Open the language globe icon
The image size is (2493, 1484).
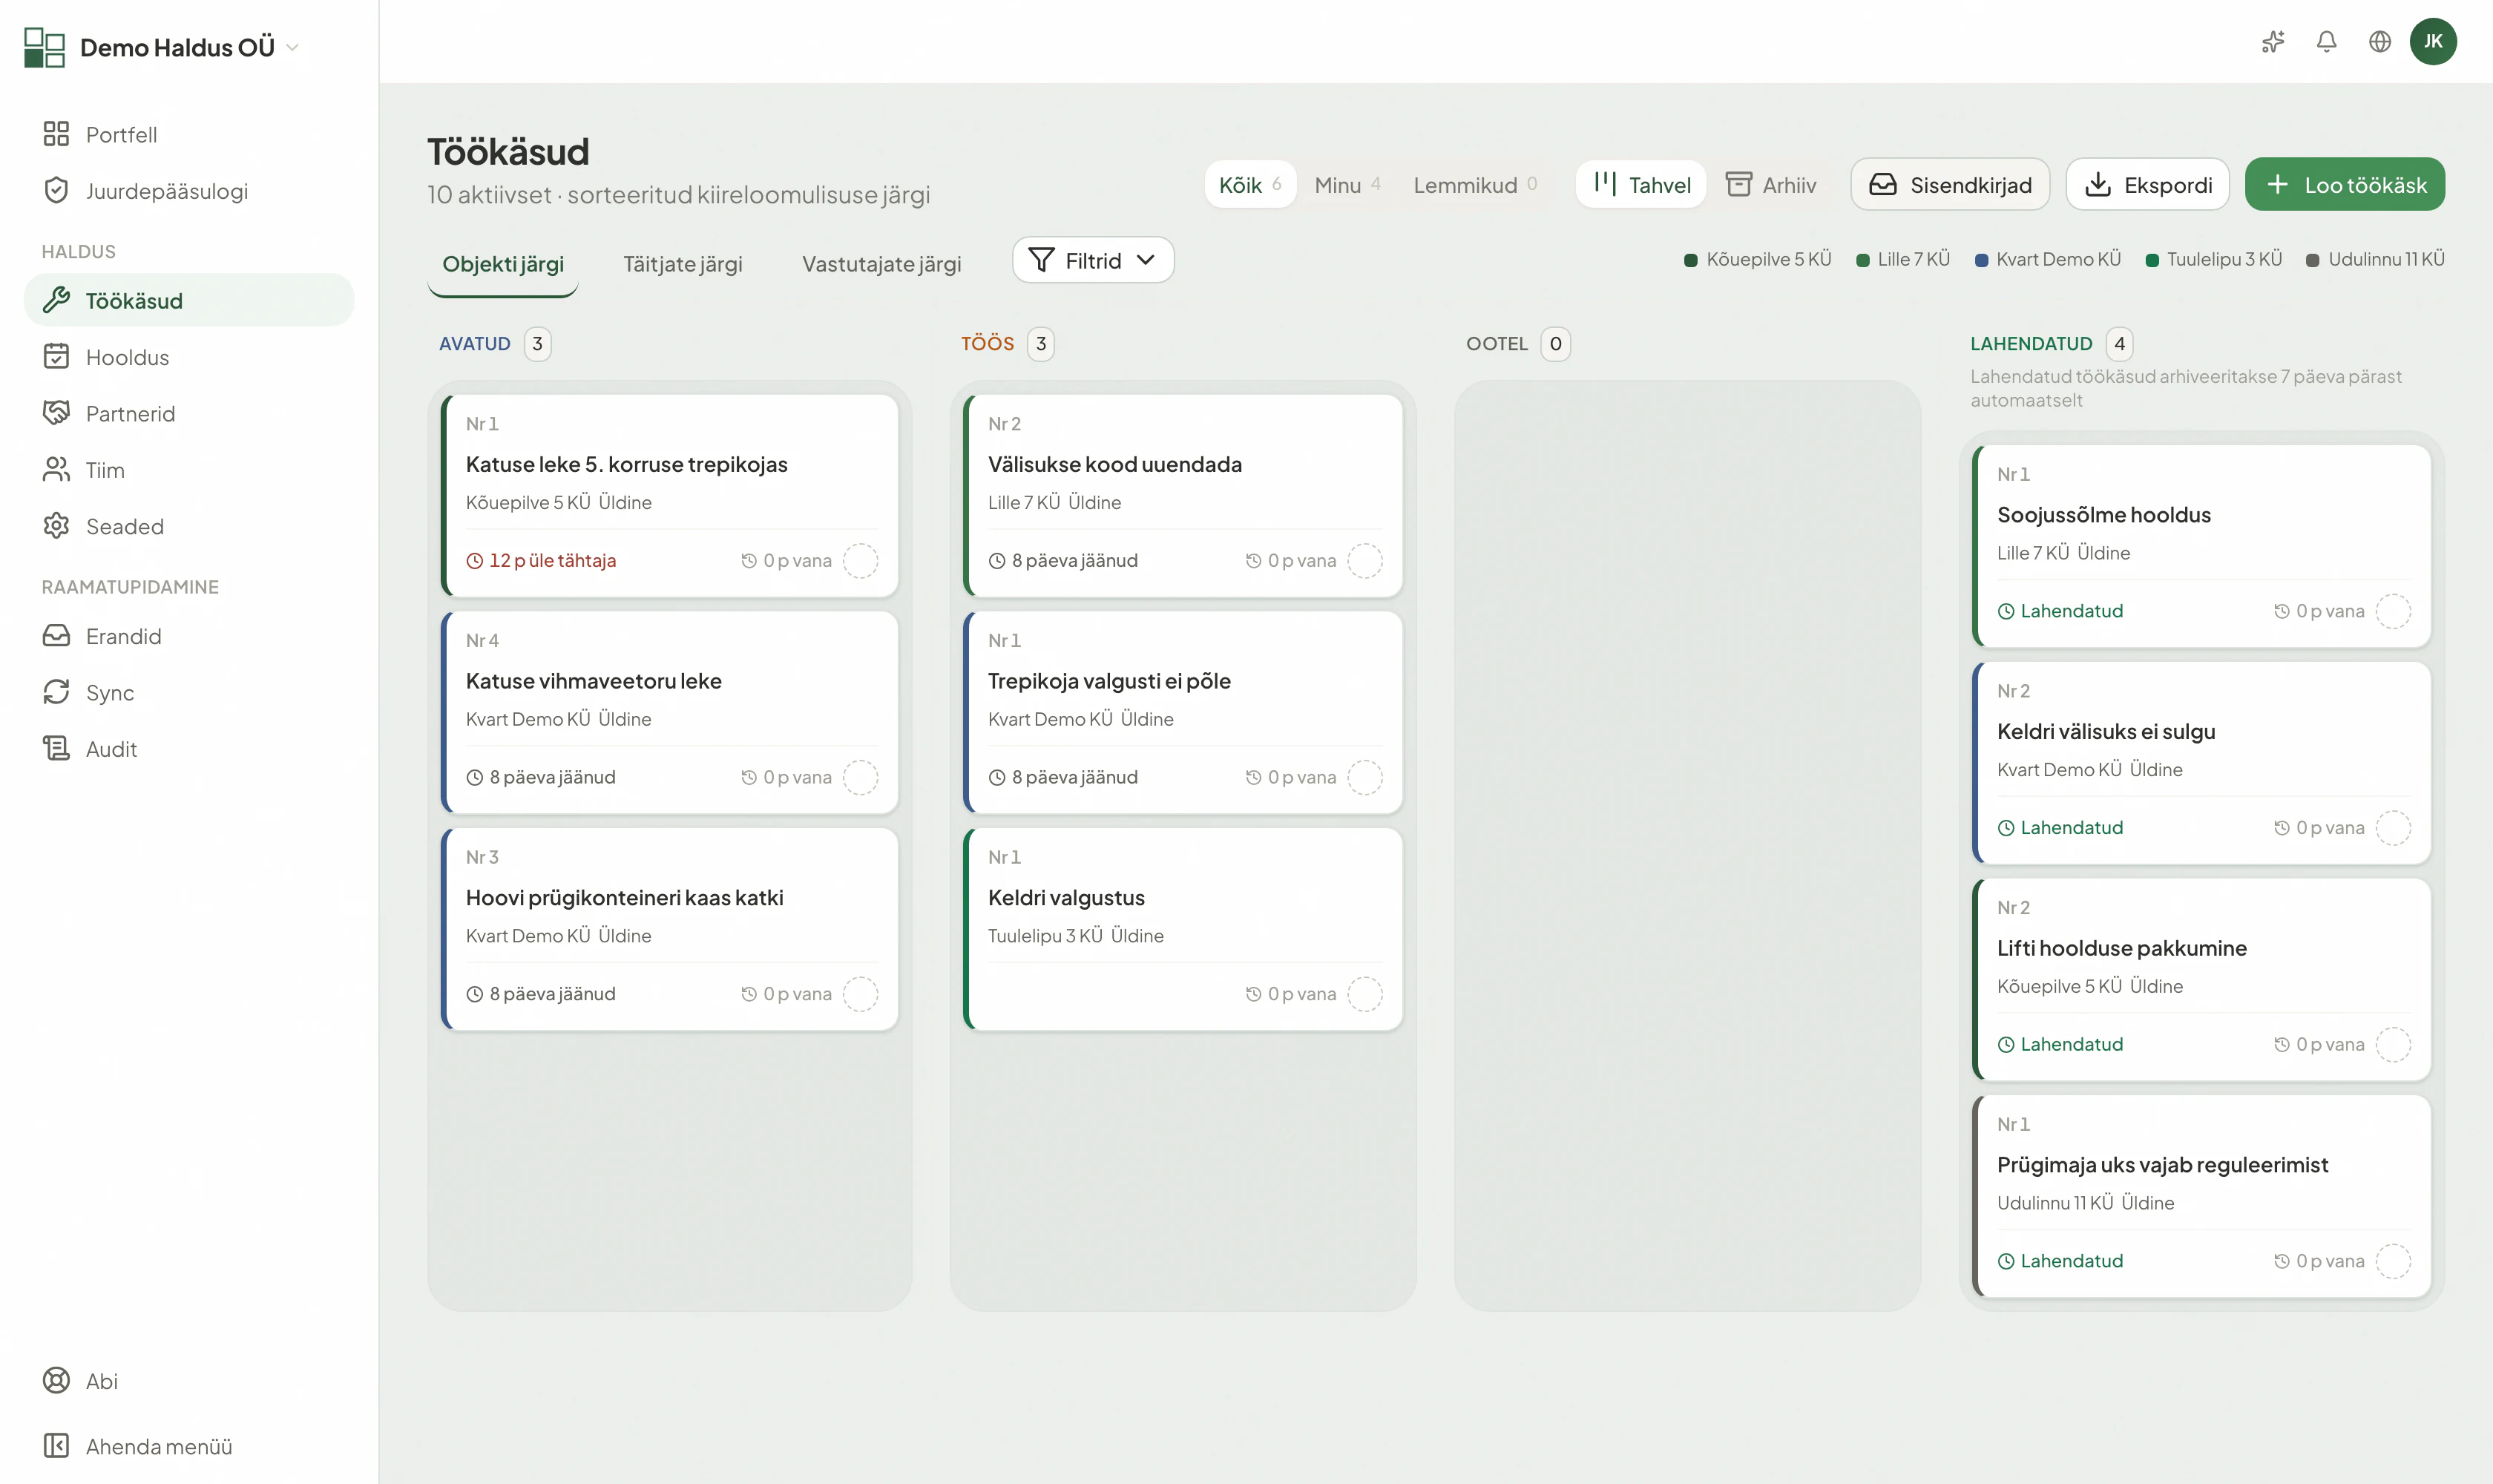coord(2380,41)
